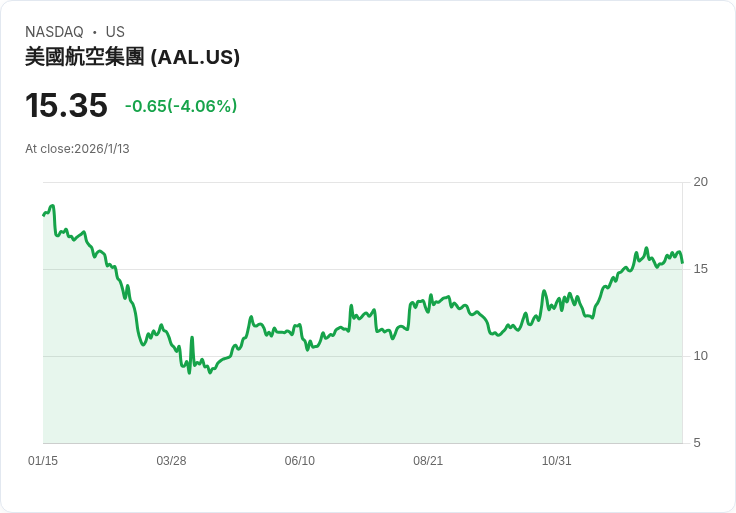Click the 10 price axis label

coord(700,356)
